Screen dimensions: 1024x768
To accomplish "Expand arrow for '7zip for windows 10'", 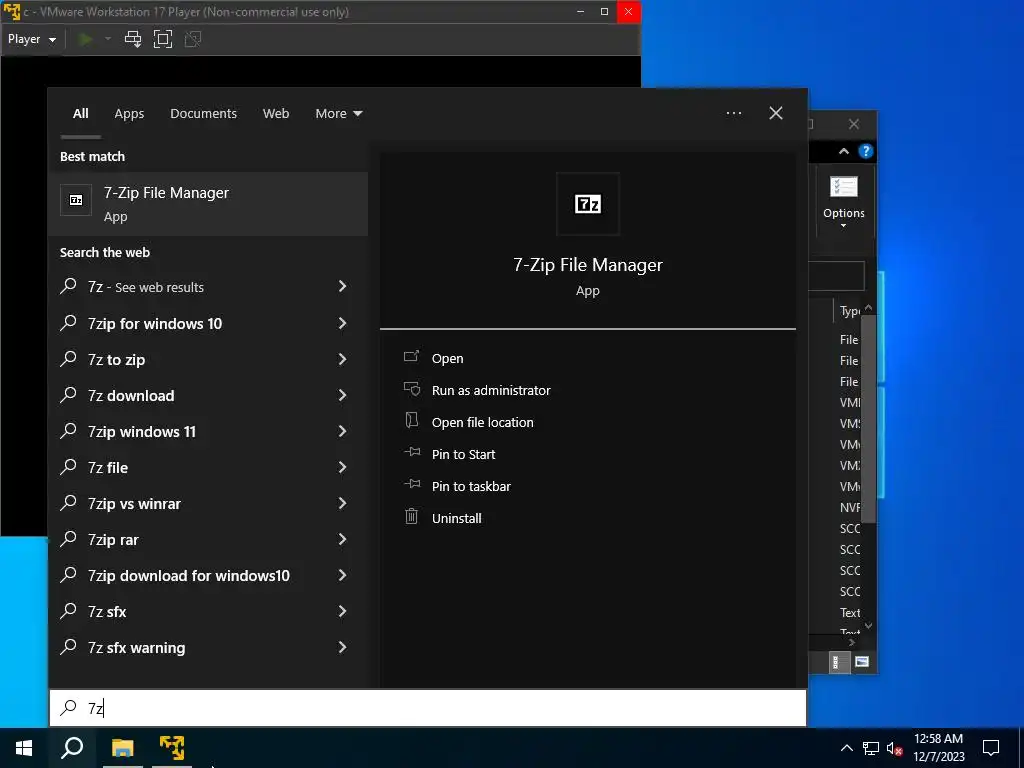I will click(x=342, y=323).
